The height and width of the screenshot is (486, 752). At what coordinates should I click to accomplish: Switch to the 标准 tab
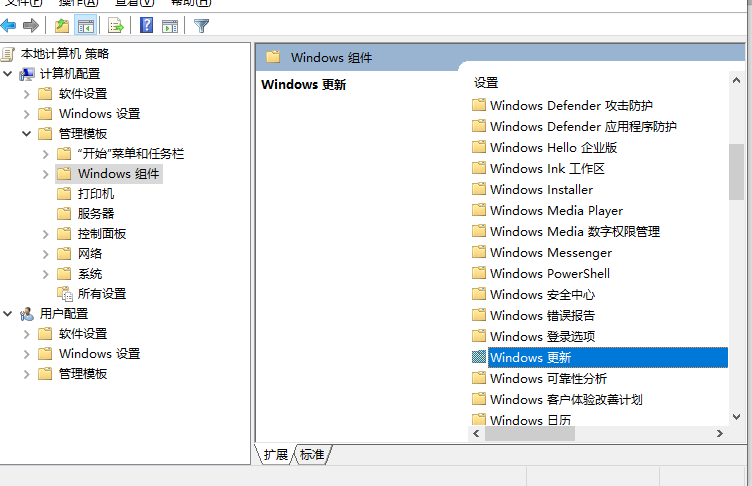(312, 454)
